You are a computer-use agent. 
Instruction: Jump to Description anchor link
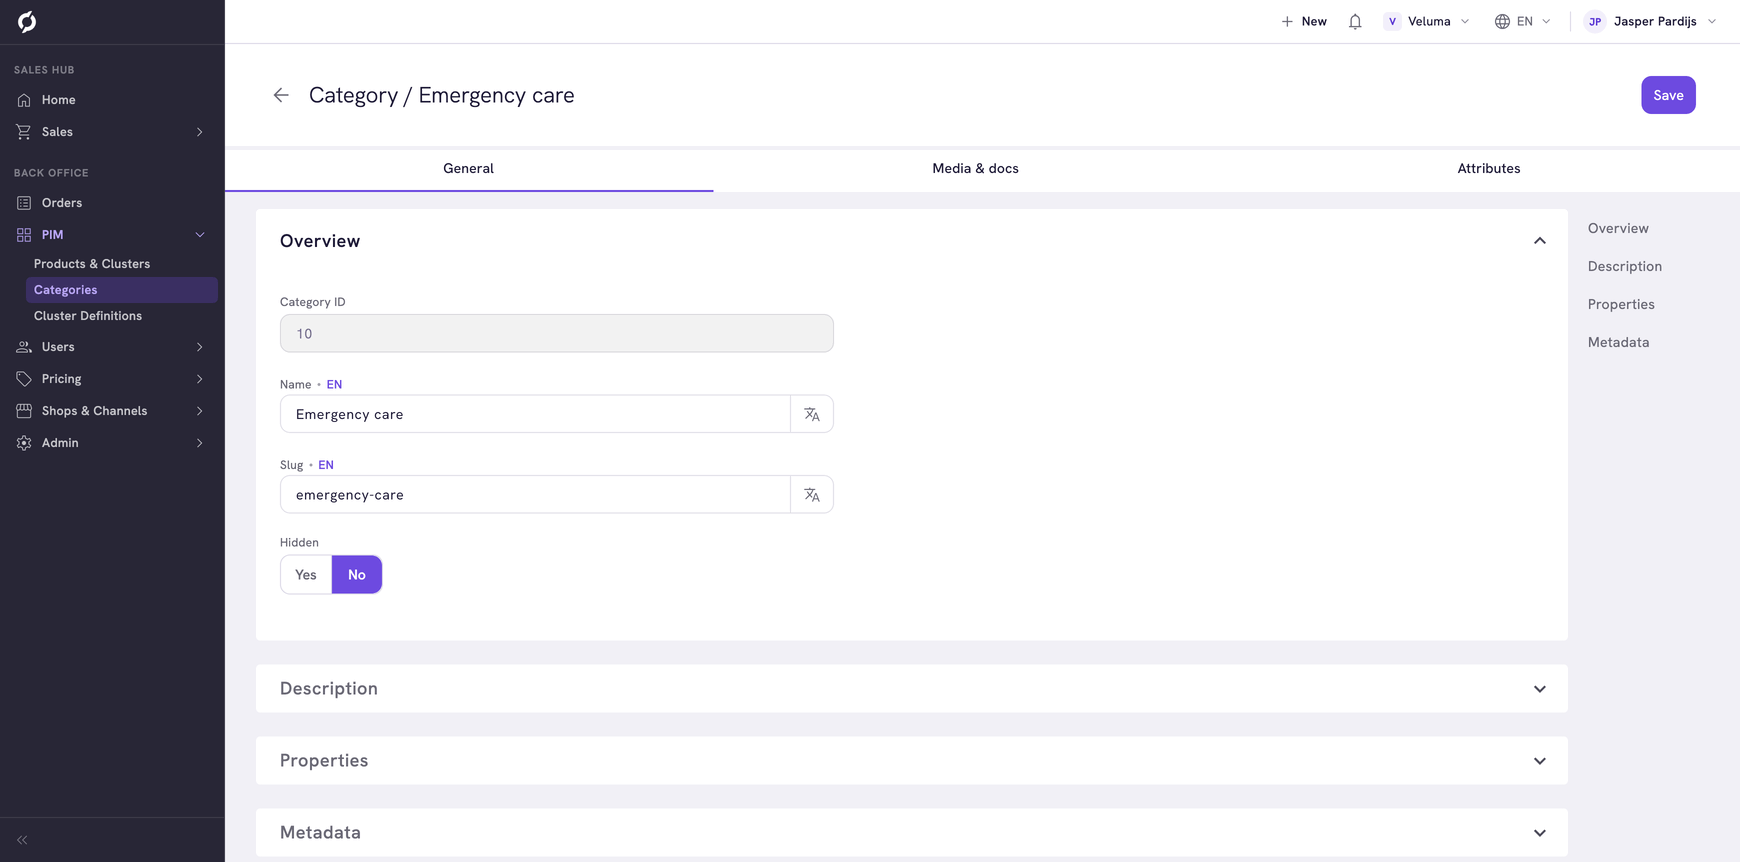[1624, 266]
